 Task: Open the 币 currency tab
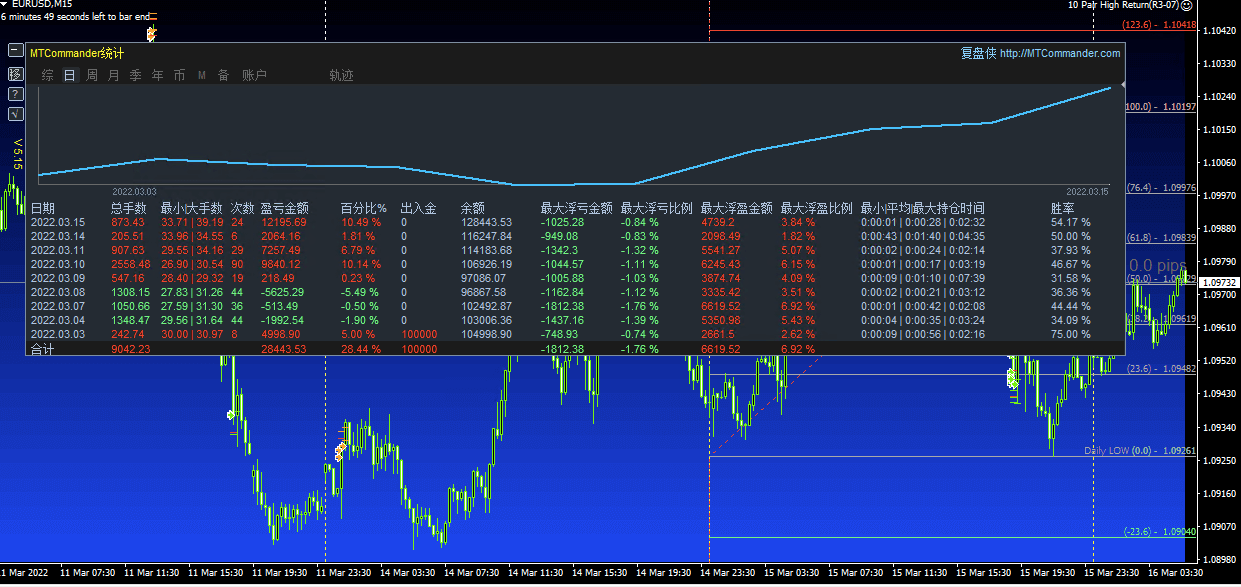point(179,75)
